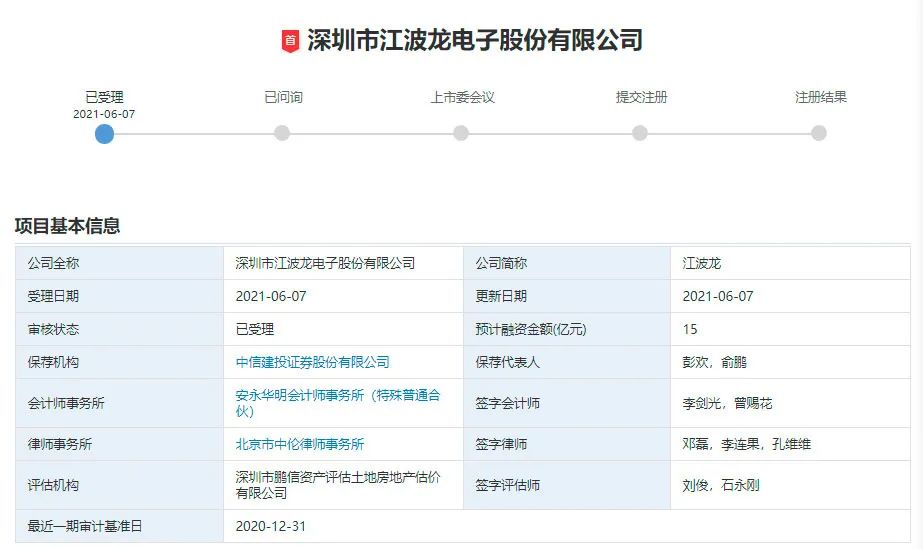Click the 预计融资金额(亿元) label cell
The image size is (923, 549).
567,329
